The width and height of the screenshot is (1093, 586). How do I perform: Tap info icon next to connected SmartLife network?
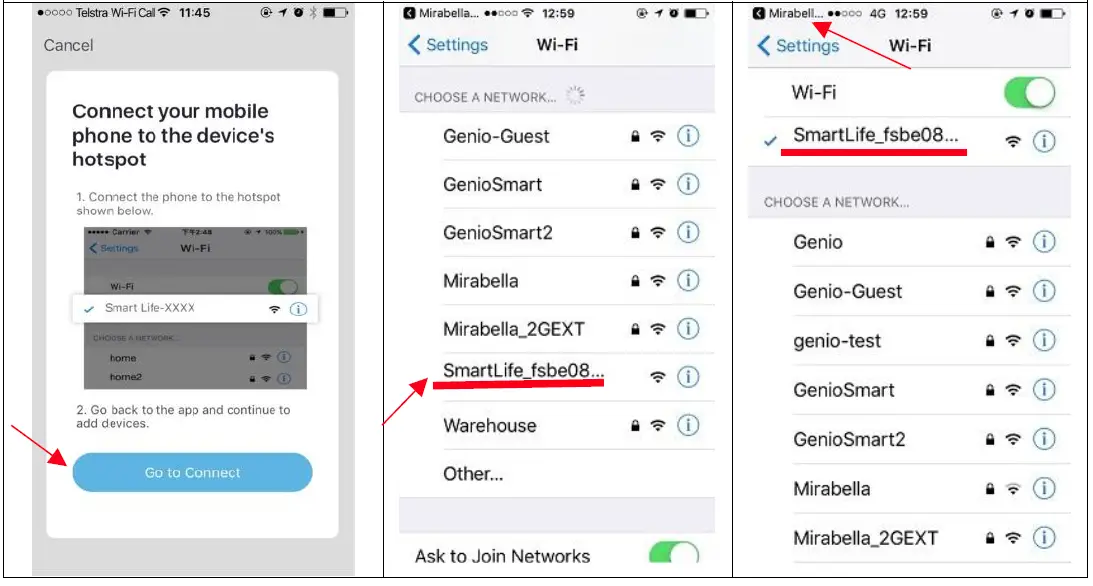[x=1044, y=141]
